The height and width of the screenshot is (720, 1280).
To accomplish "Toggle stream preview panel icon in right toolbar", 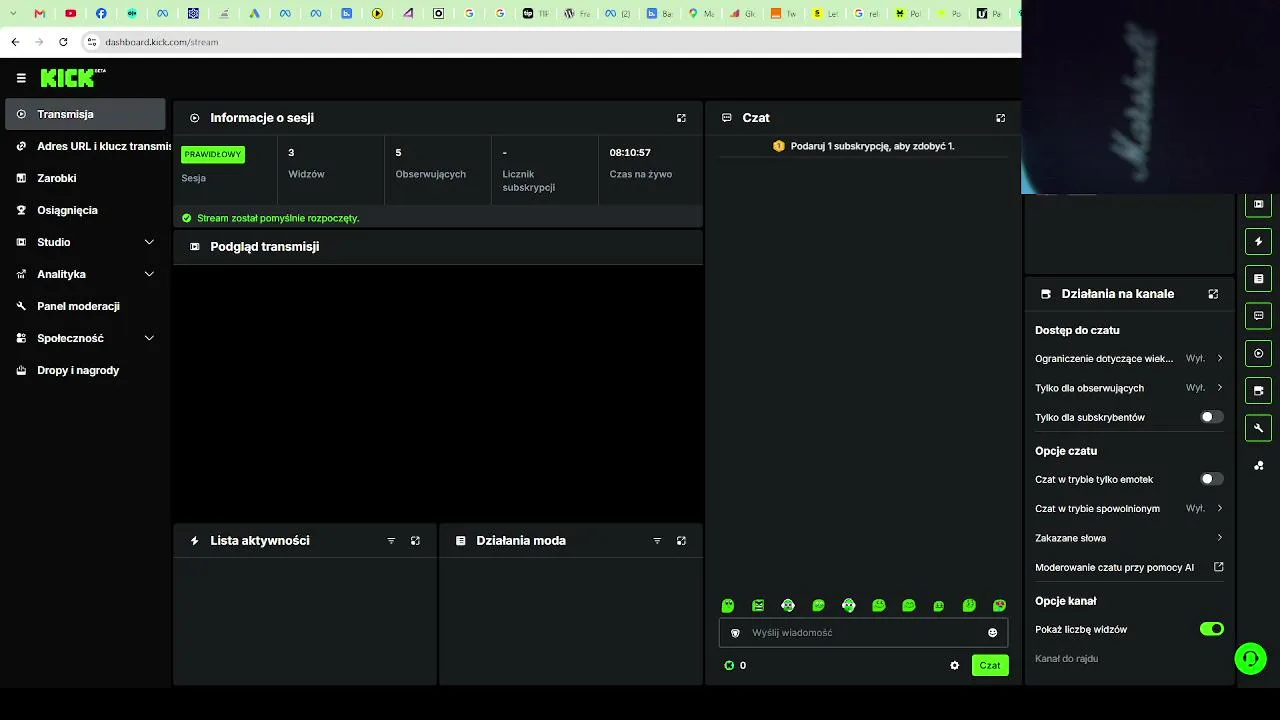I will (1258, 204).
